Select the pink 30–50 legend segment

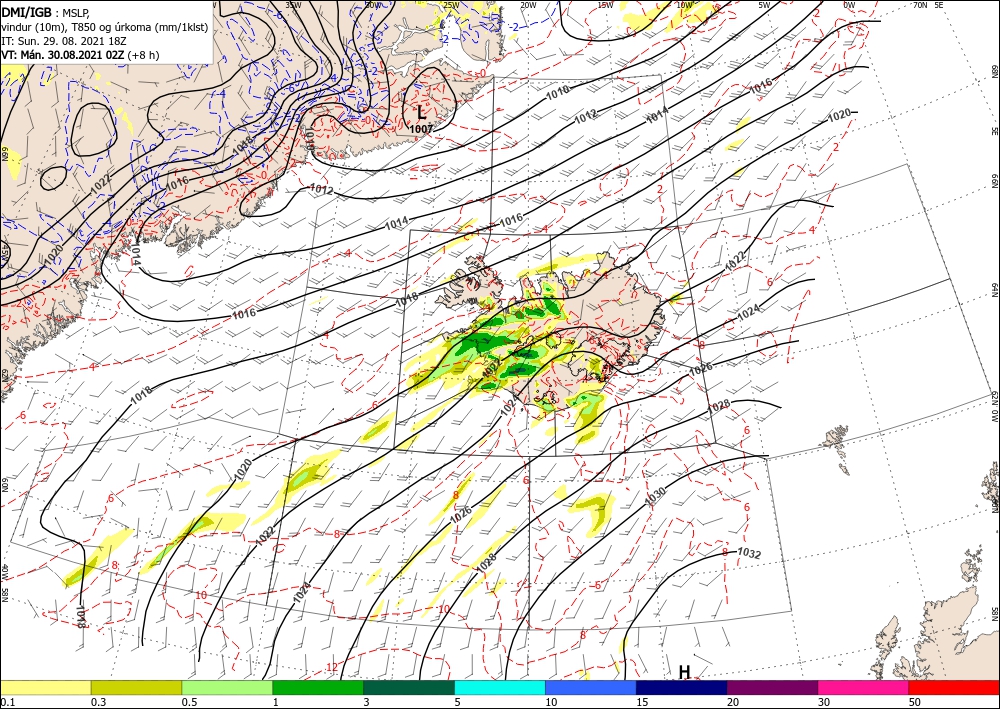[864, 687]
